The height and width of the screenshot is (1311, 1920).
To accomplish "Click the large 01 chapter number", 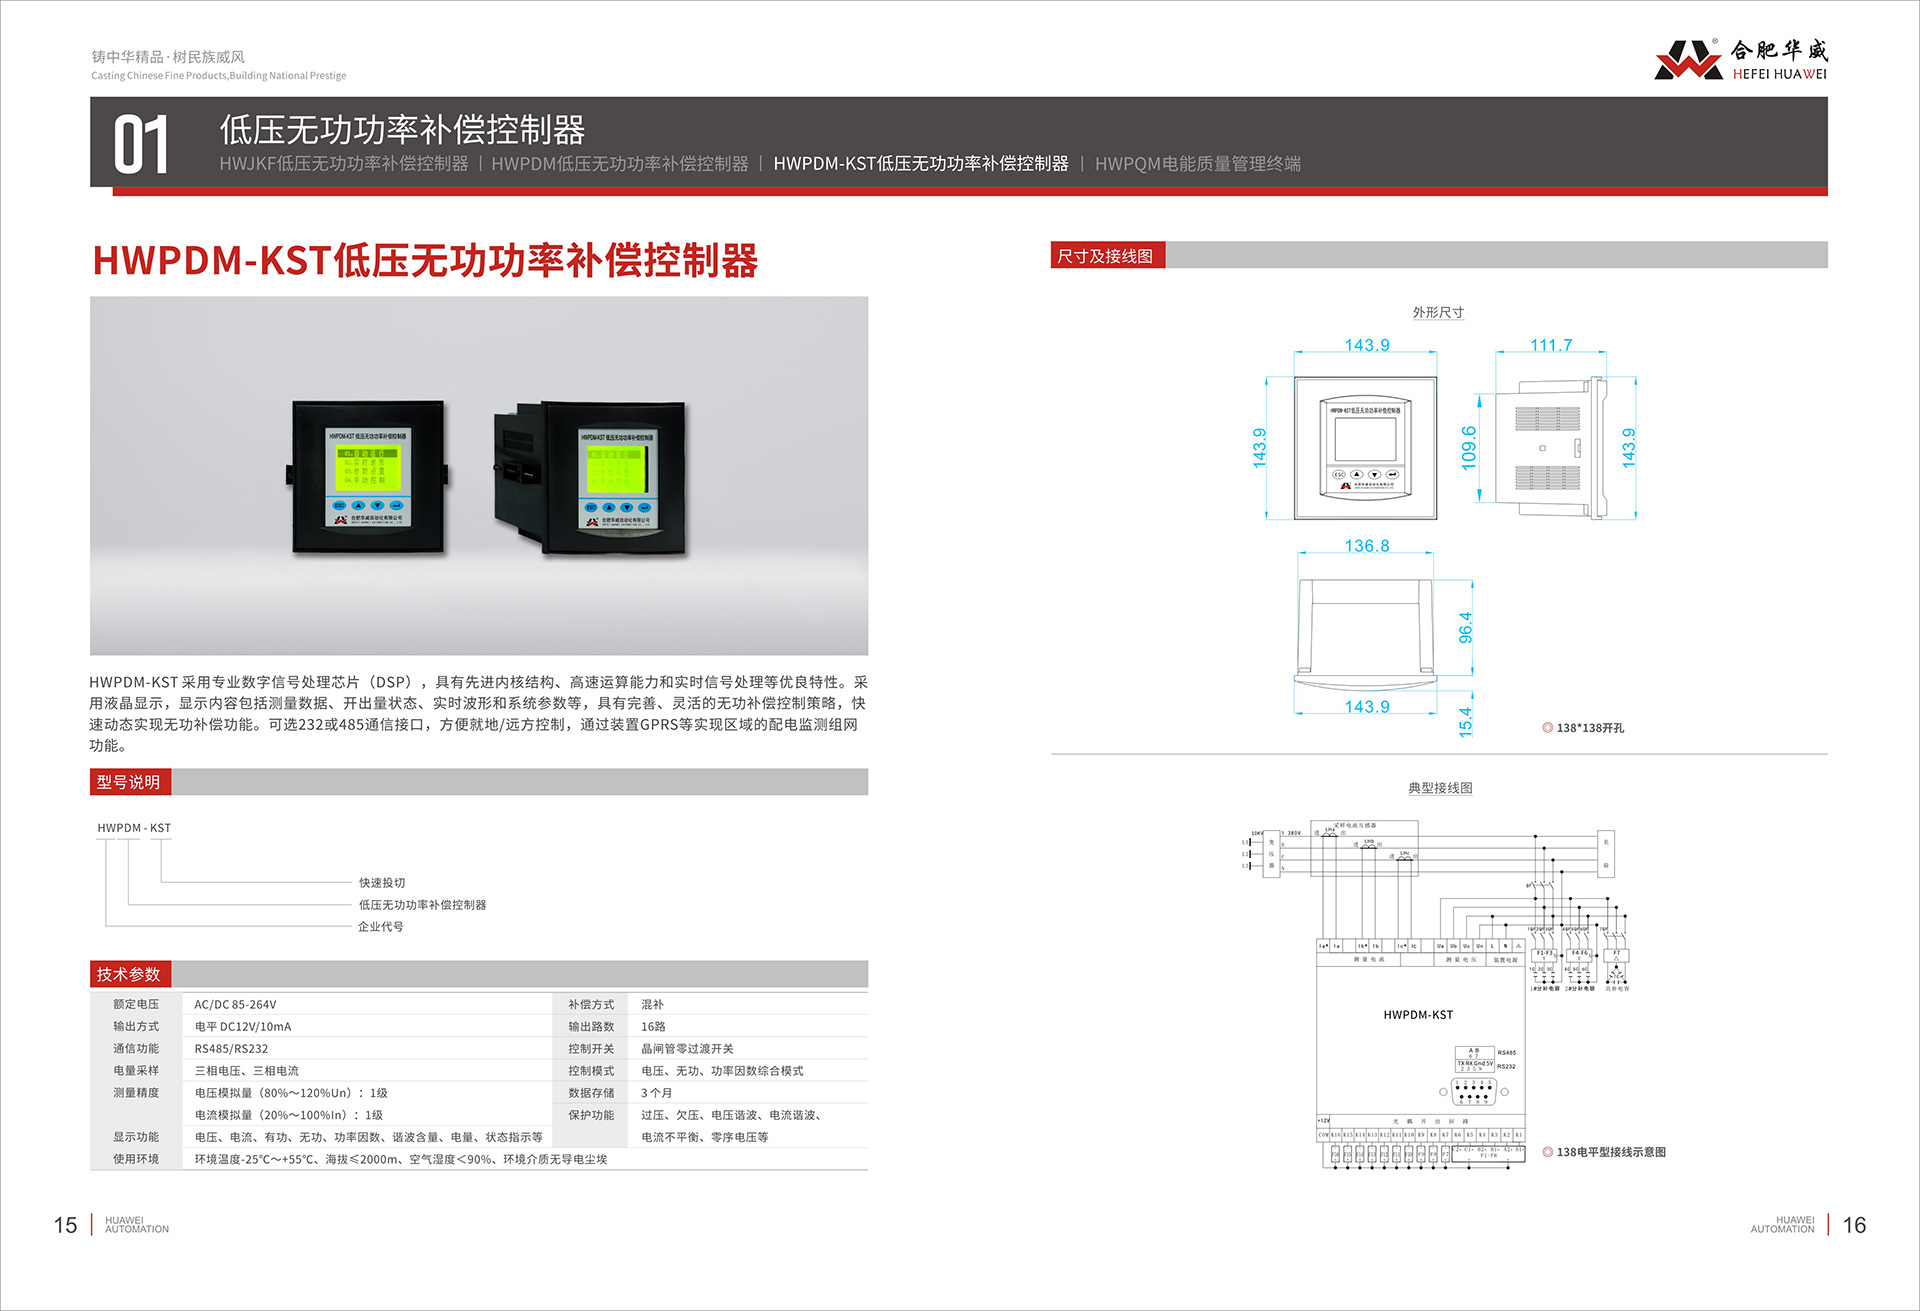I will point(141,146).
